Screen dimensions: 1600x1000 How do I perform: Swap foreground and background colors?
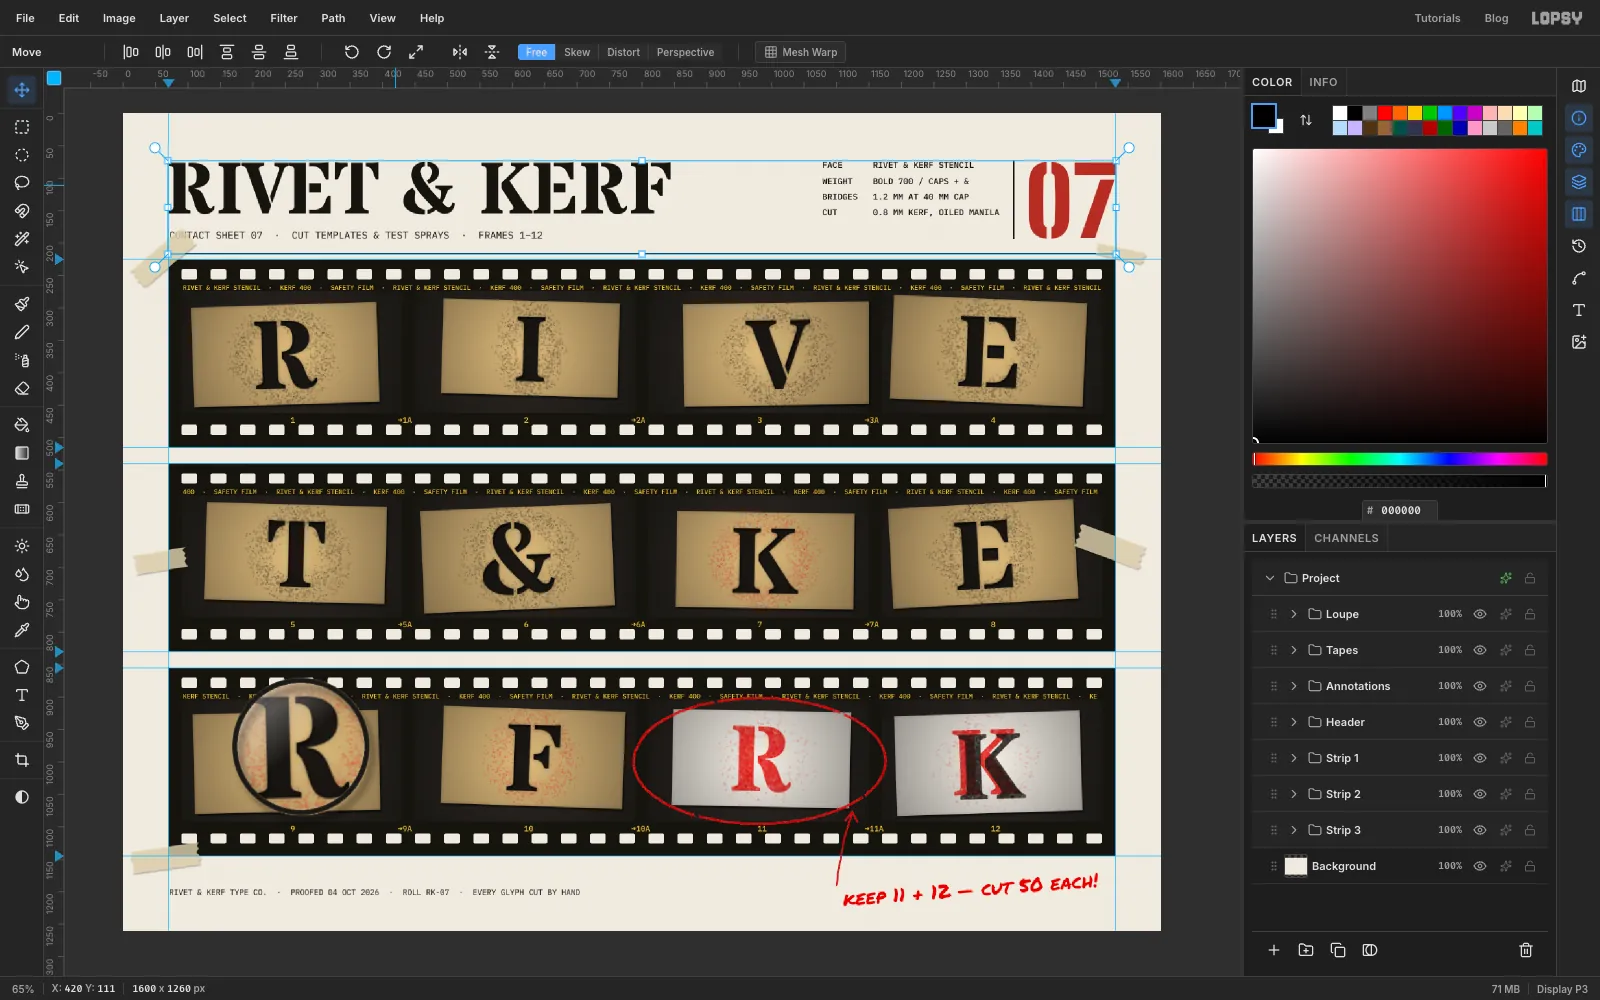click(x=1306, y=120)
